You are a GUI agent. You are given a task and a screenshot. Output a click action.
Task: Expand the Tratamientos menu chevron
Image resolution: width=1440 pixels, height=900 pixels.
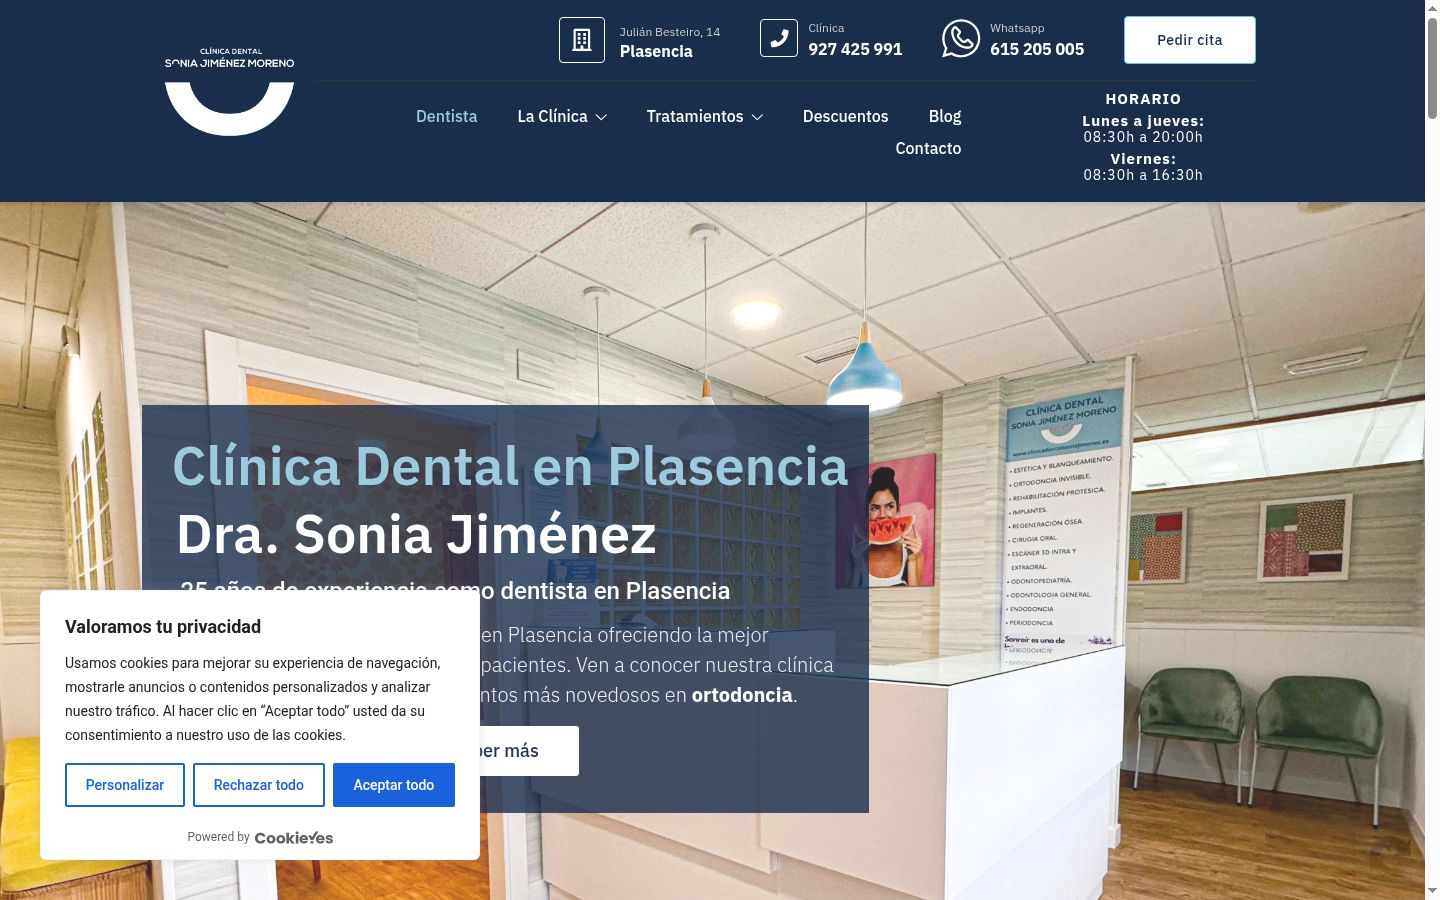(x=757, y=117)
